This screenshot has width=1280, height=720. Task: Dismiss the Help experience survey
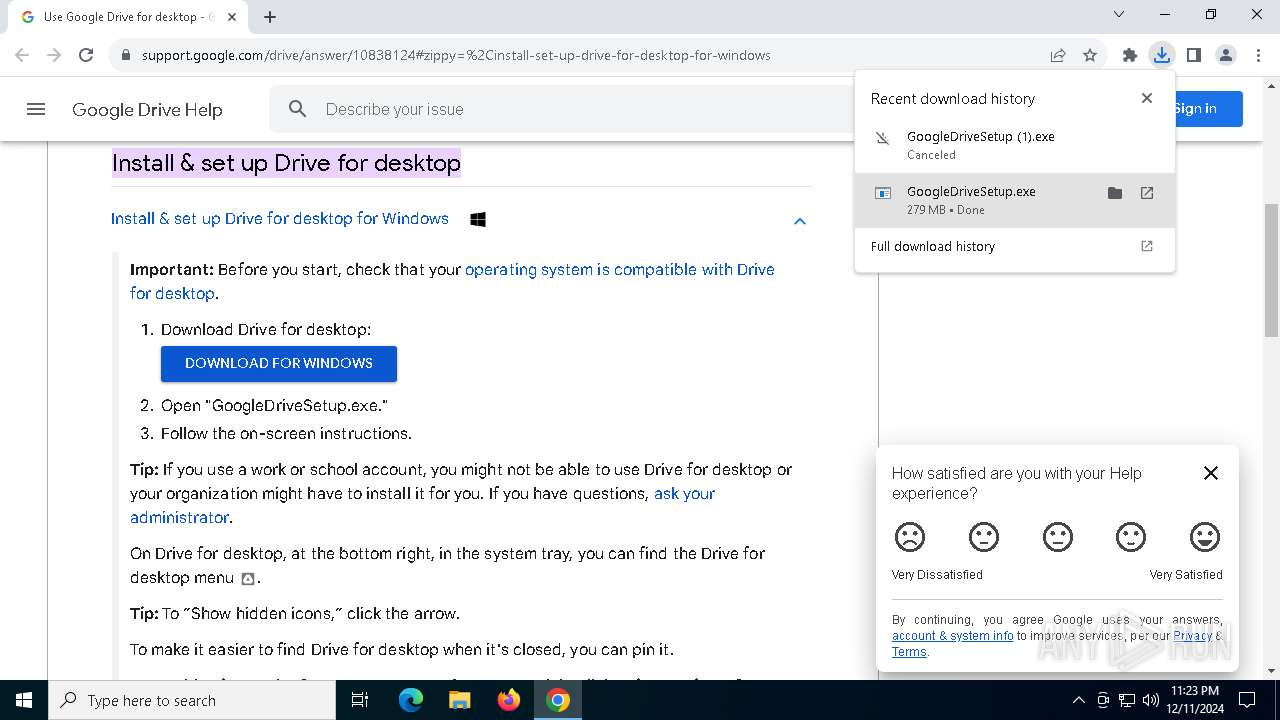1211,473
